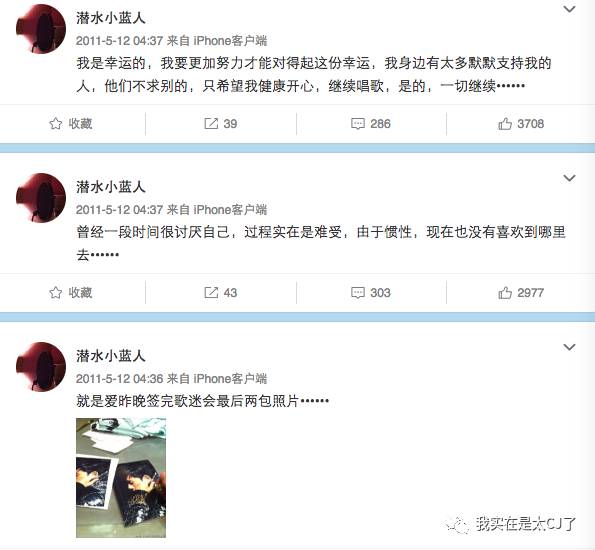Viewport: 595px width, 550px height.
Task: Open timestamp 2011-5-12 04:37 of first post
Action: click(120, 41)
